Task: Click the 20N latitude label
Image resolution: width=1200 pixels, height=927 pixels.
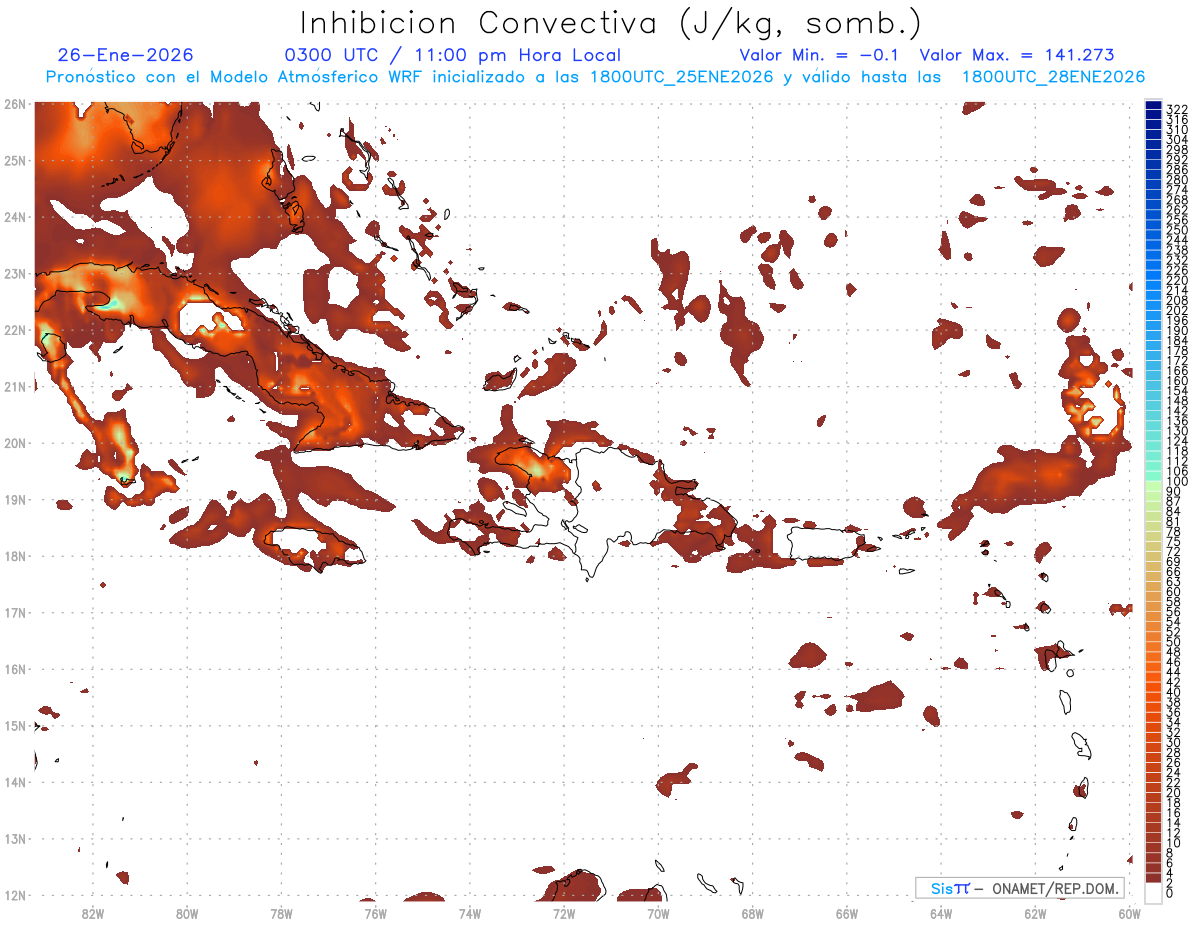Action: 14,443
